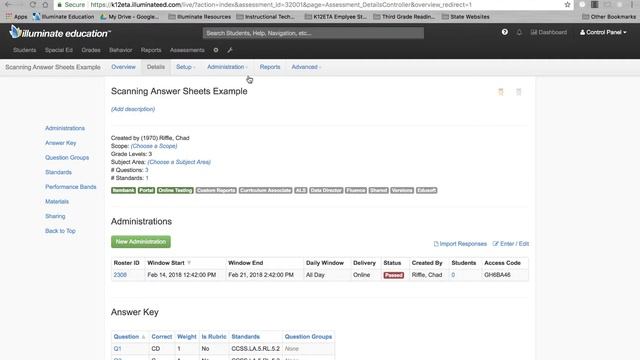
Task: Open the help question mark icon
Action: 505,32
